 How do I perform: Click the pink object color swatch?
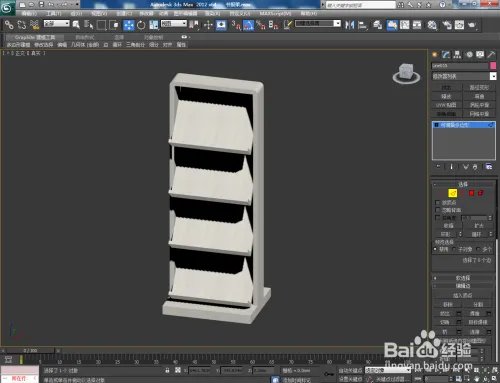[x=493, y=66]
